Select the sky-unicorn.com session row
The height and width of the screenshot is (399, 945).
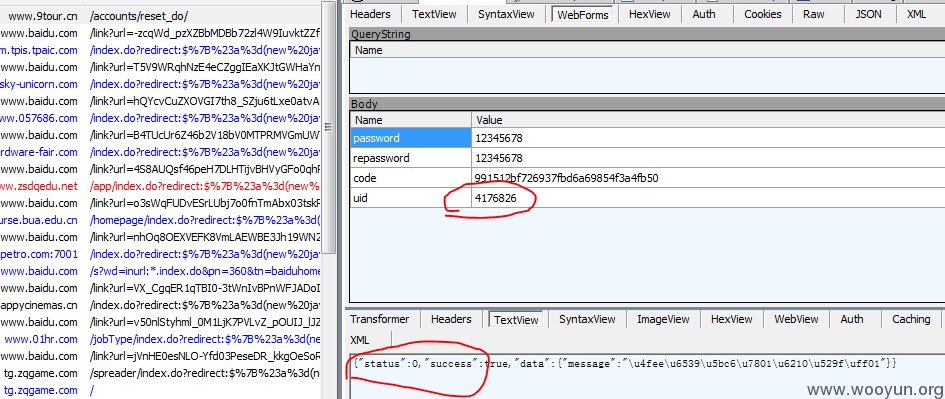[160, 84]
